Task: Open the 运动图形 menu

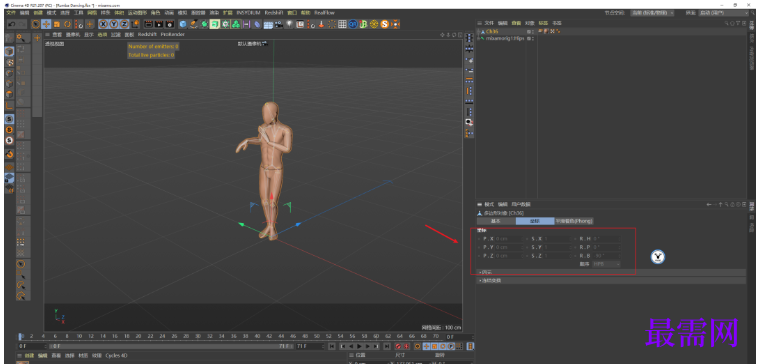Action: [137, 13]
